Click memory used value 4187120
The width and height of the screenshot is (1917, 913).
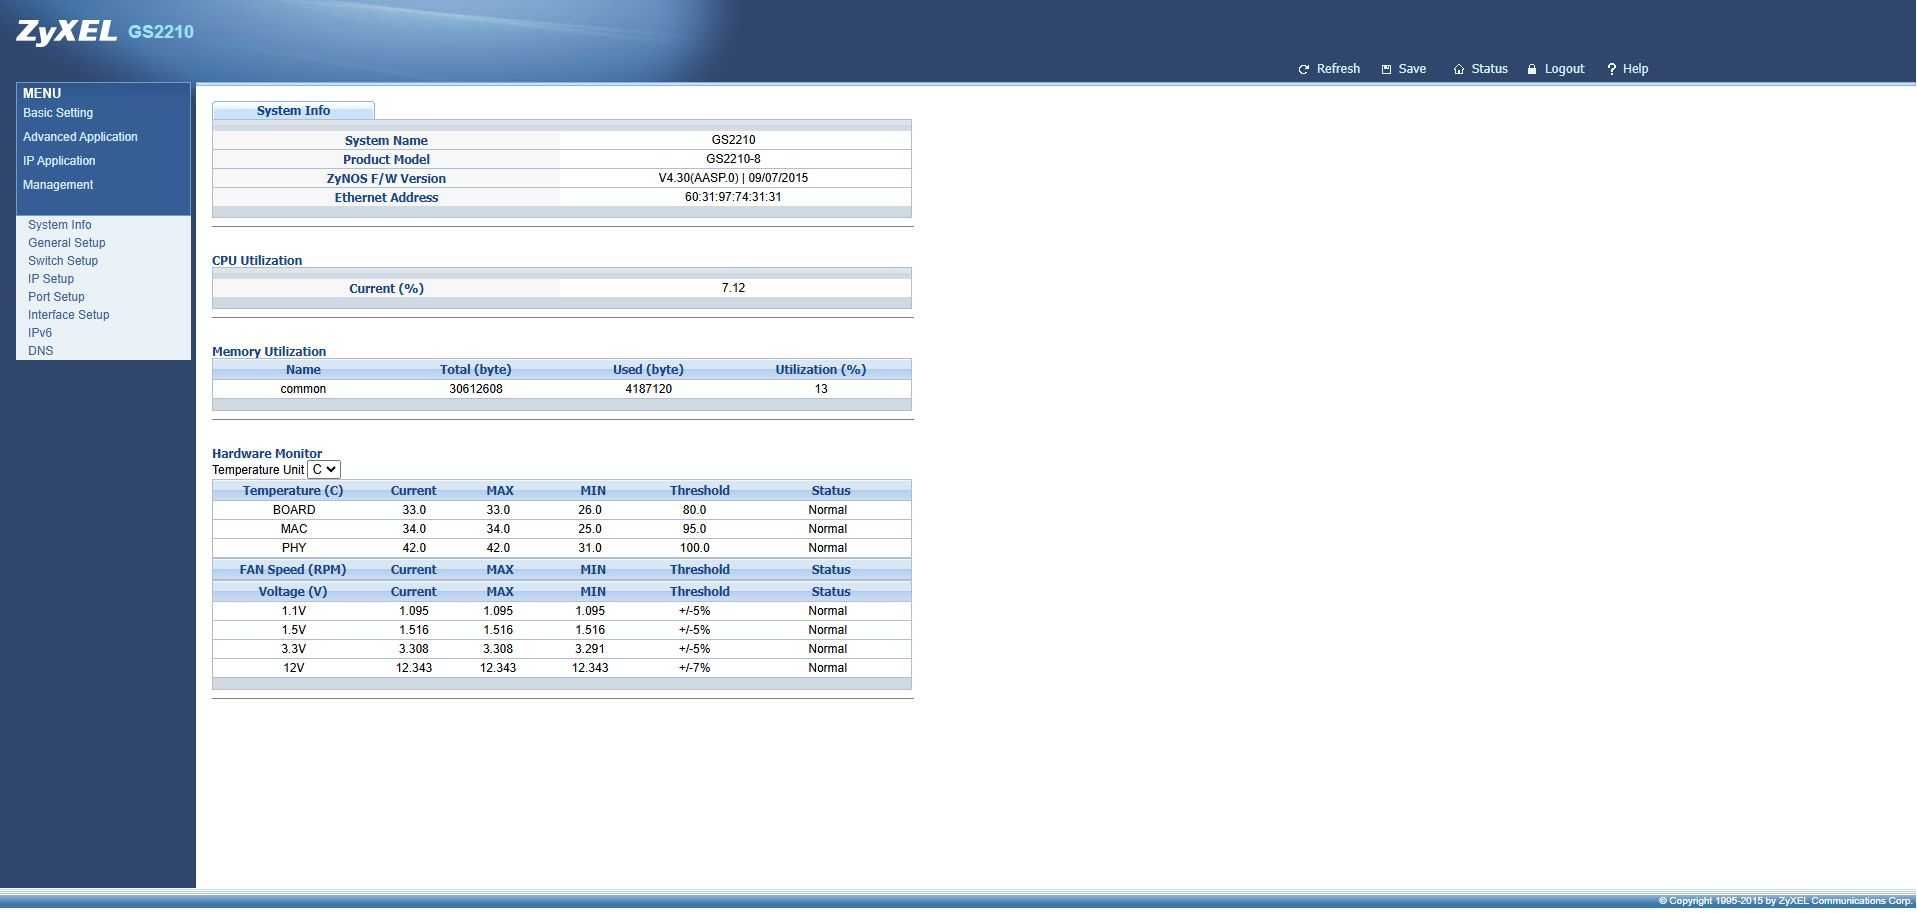648,389
